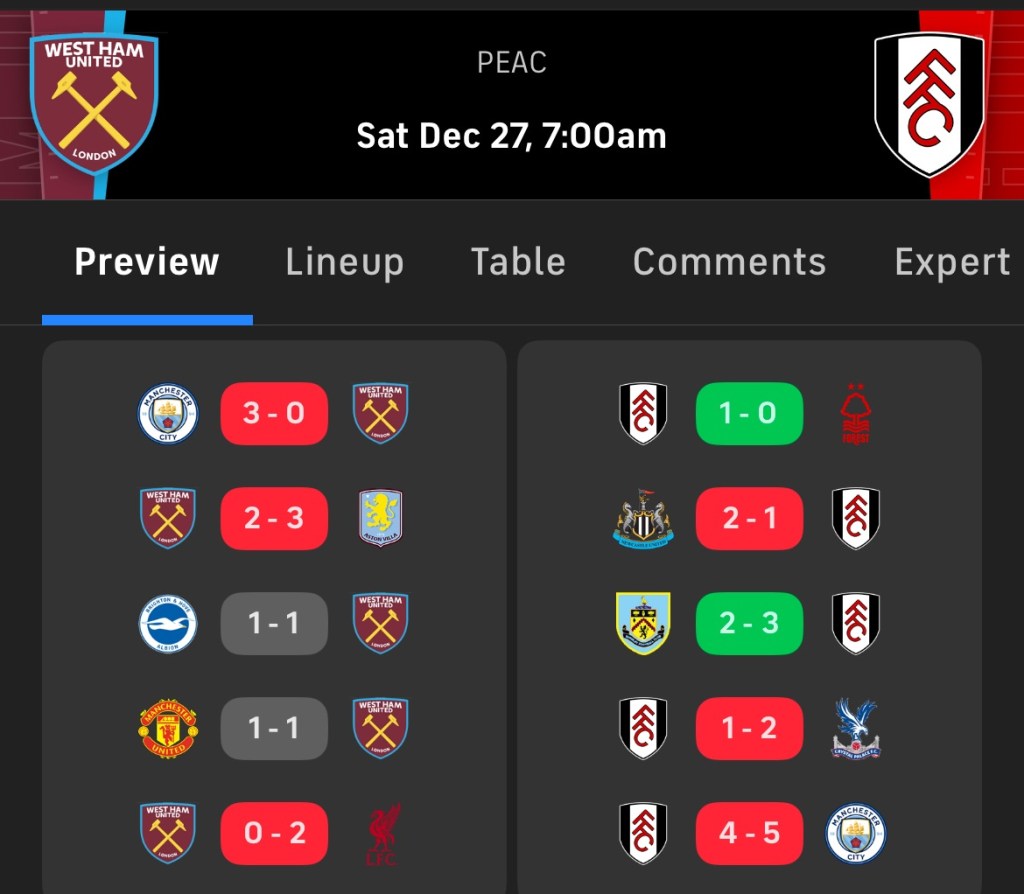Go to the Comments tab
The height and width of the screenshot is (894, 1024).
click(729, 262)
